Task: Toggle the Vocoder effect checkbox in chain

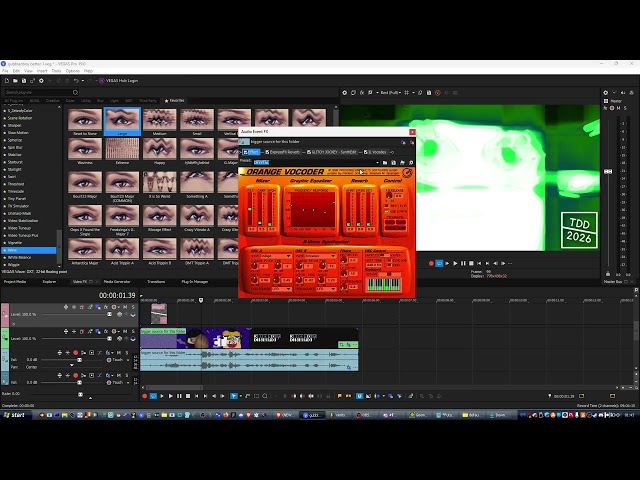Action: (x=366, y=152)
